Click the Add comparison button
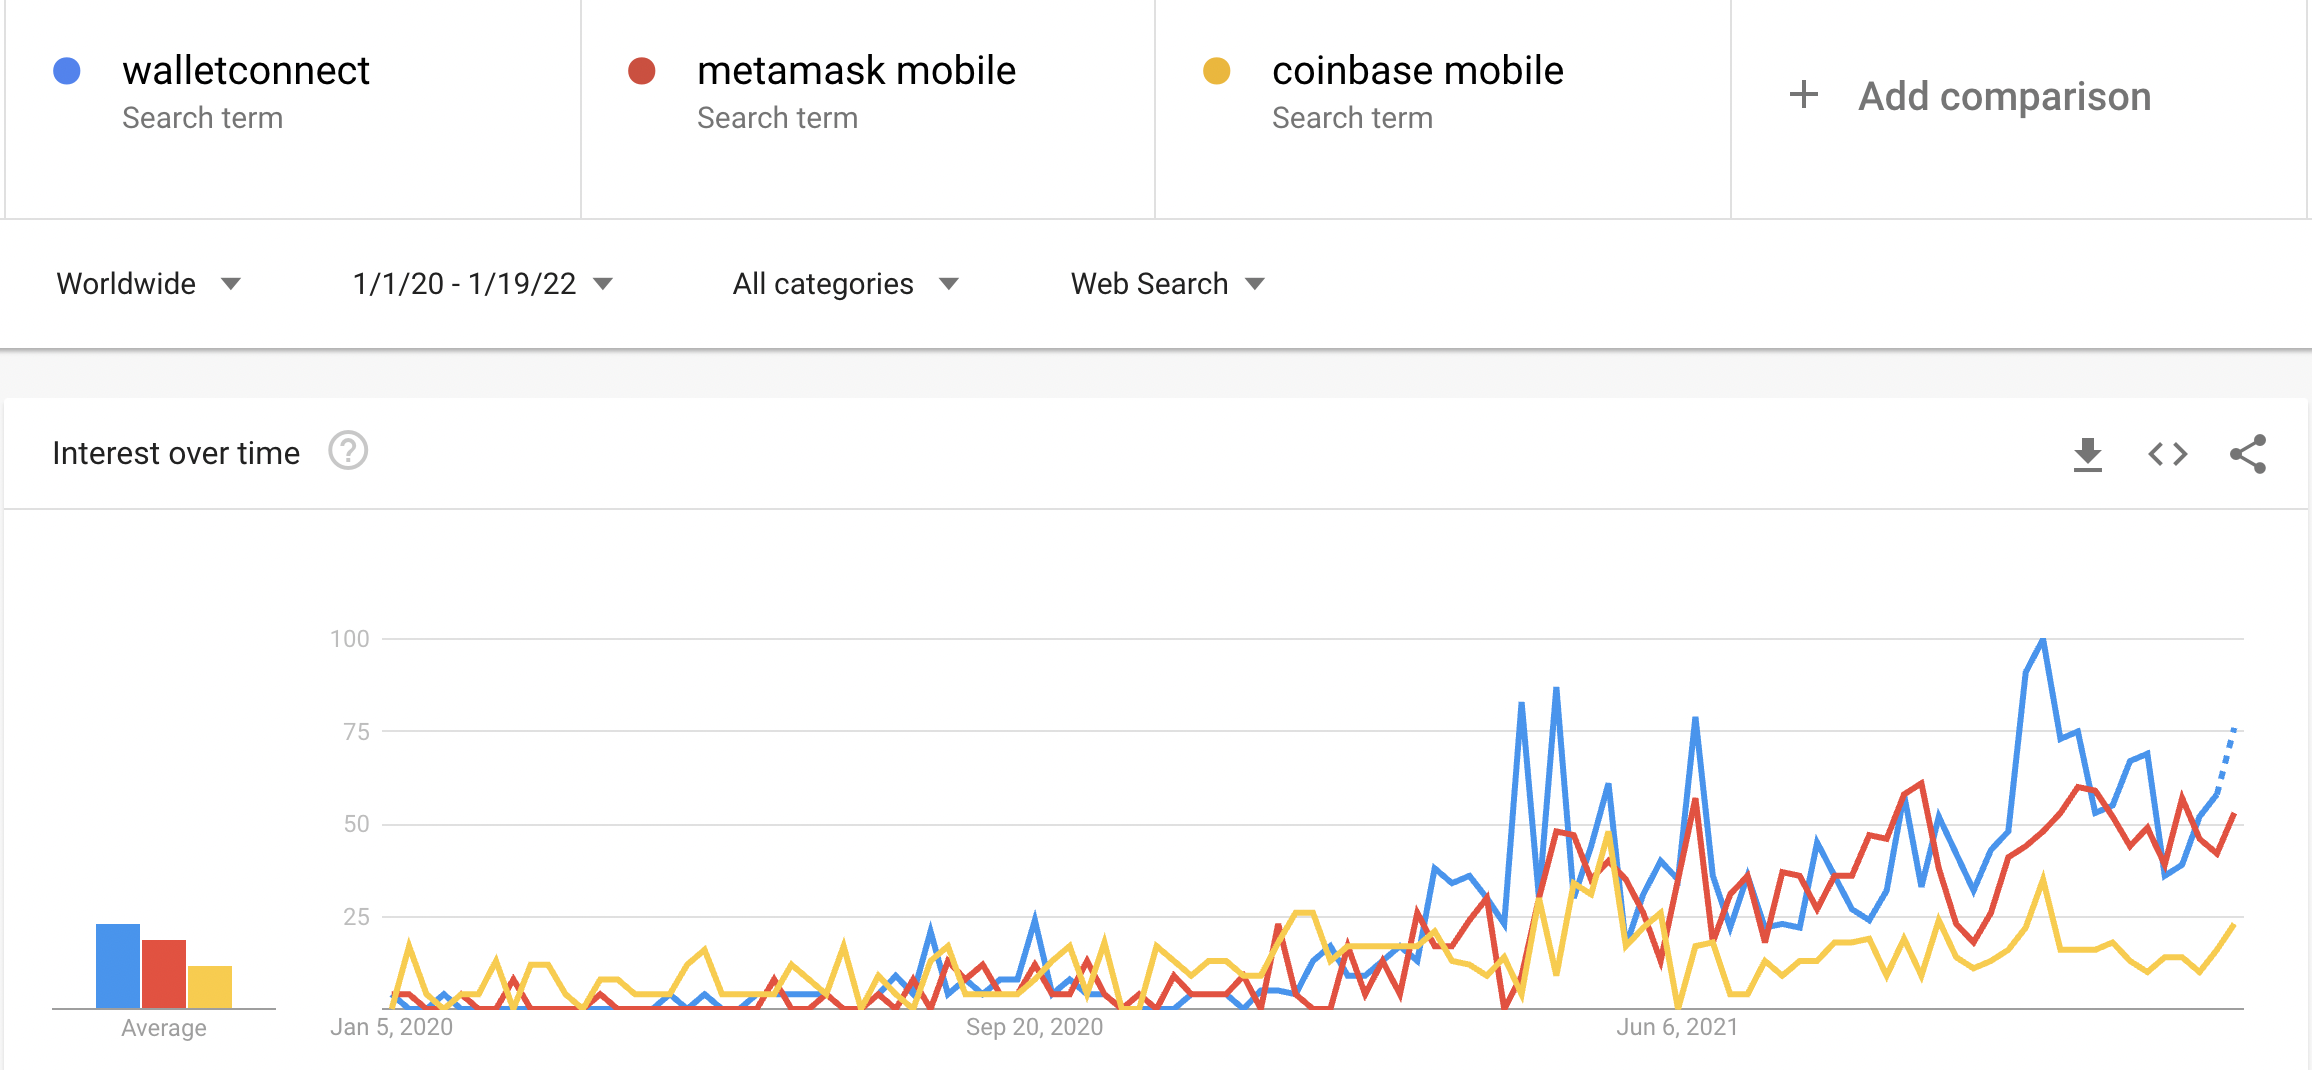This screenshot has width=2312, height=1070. point(2004,96)
